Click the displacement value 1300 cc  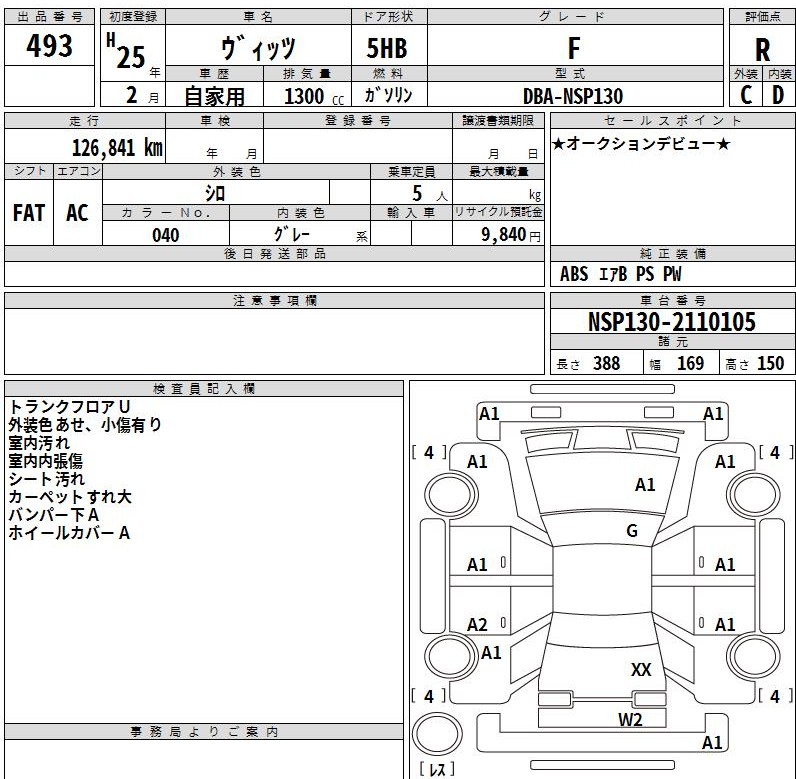(x=314, y=96)
